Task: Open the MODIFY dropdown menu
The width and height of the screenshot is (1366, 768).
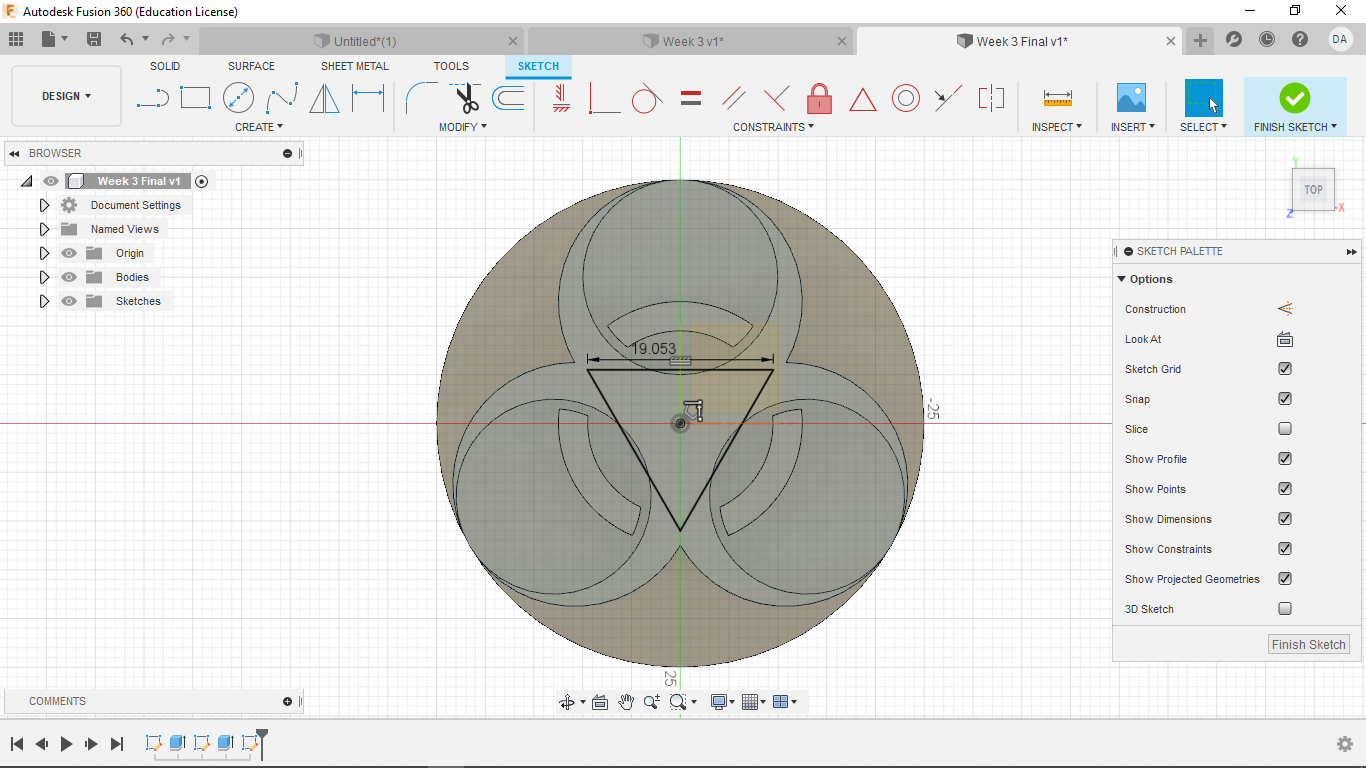Action: point(463,127)
